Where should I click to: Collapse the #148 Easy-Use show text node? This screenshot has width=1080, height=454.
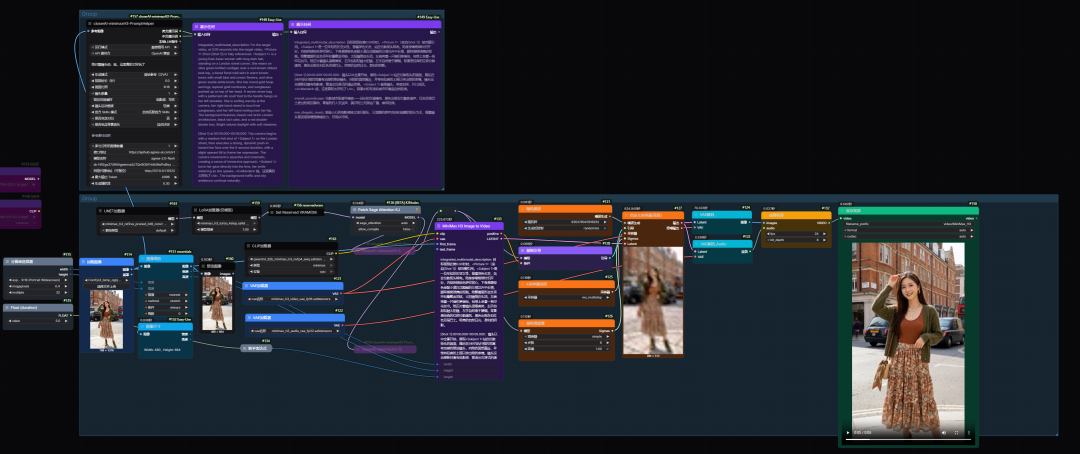click(196, 26)
